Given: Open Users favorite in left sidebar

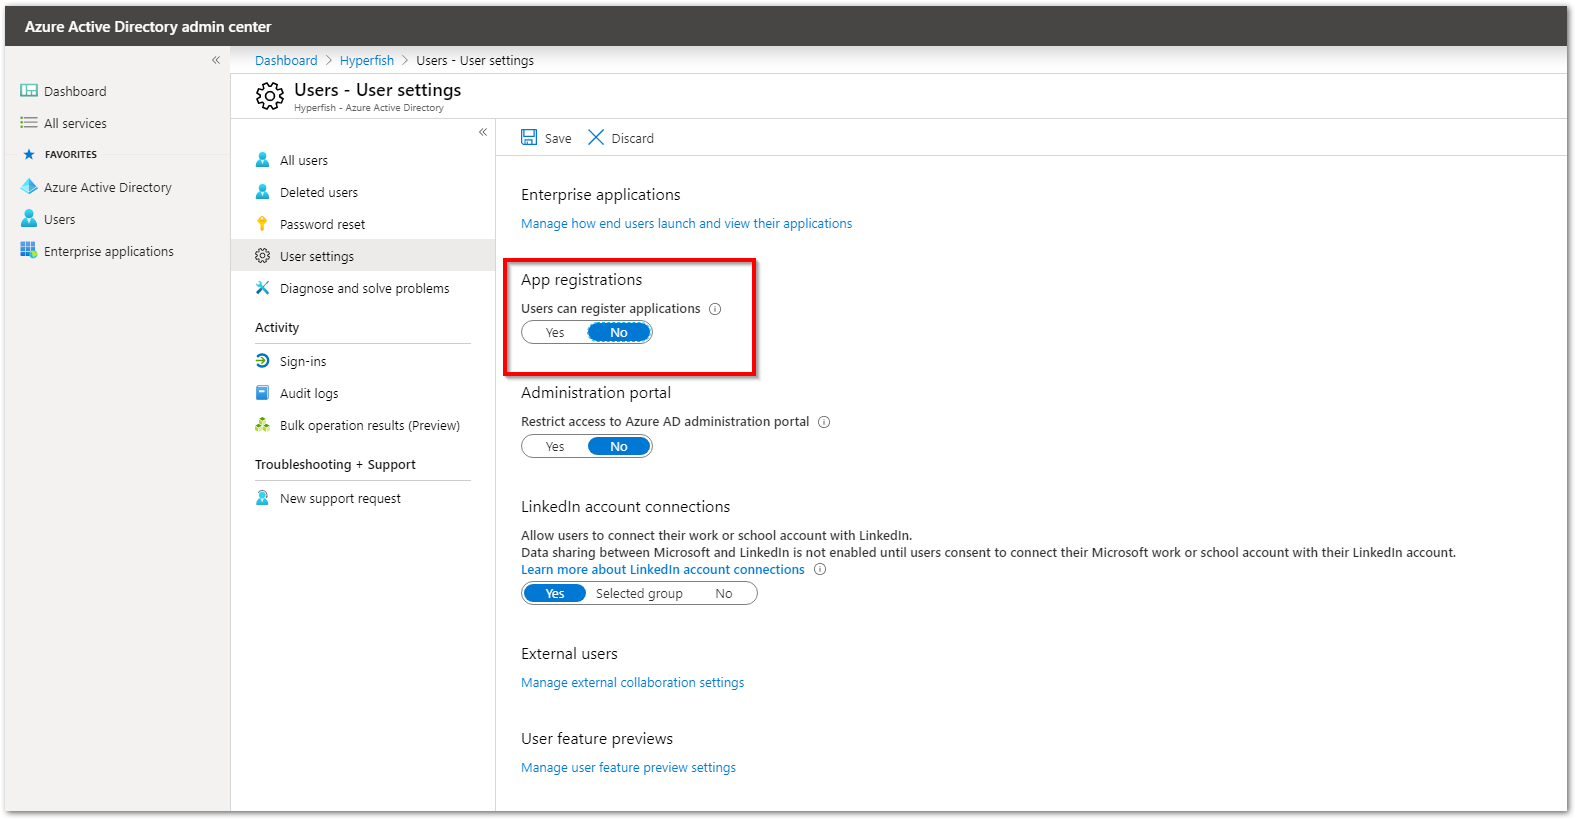Looking at the screenshot, I should pos(59,219).
